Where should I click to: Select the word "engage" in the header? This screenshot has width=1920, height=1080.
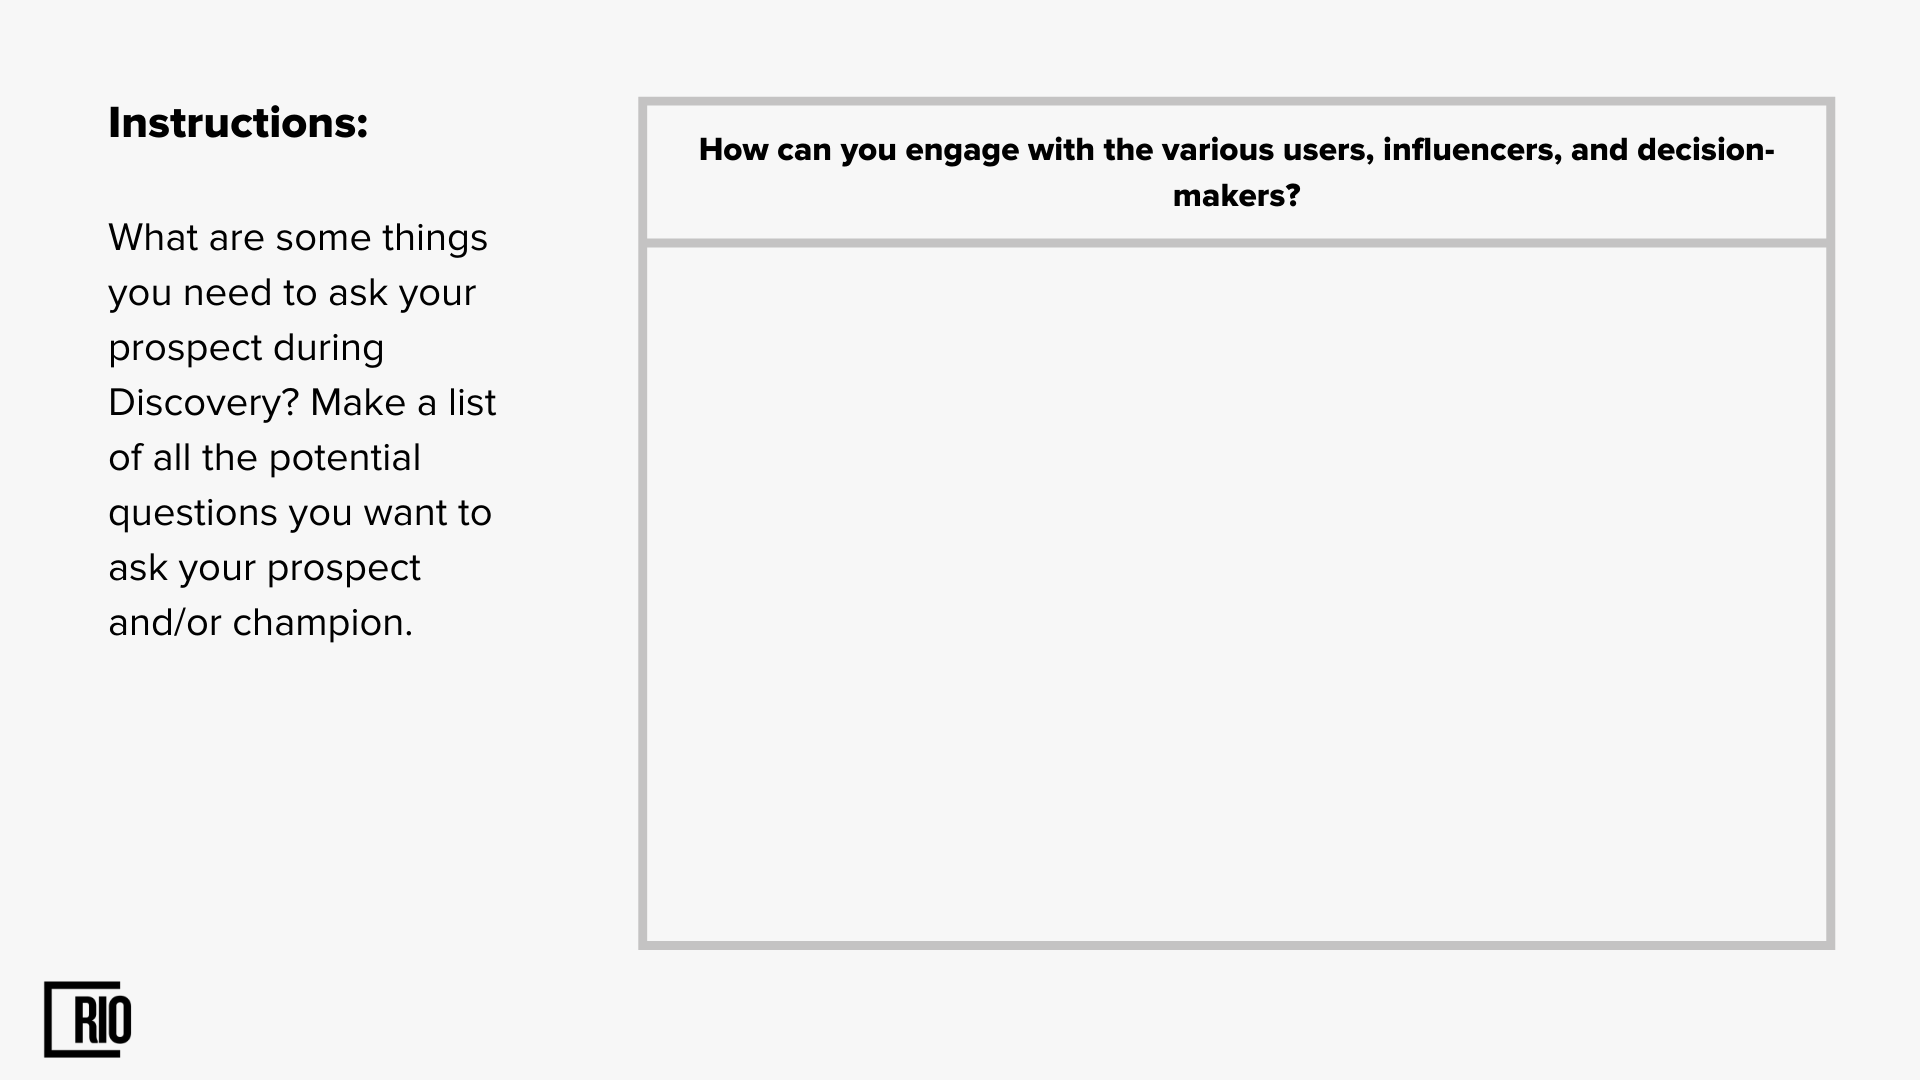(962, 150)
